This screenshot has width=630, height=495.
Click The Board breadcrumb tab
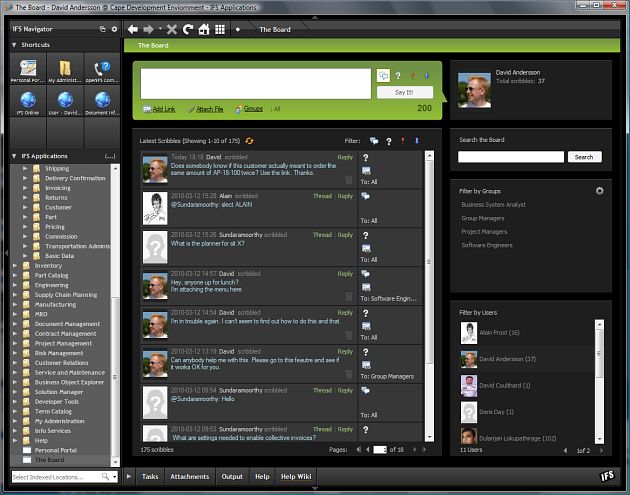[x=275, y=29]
